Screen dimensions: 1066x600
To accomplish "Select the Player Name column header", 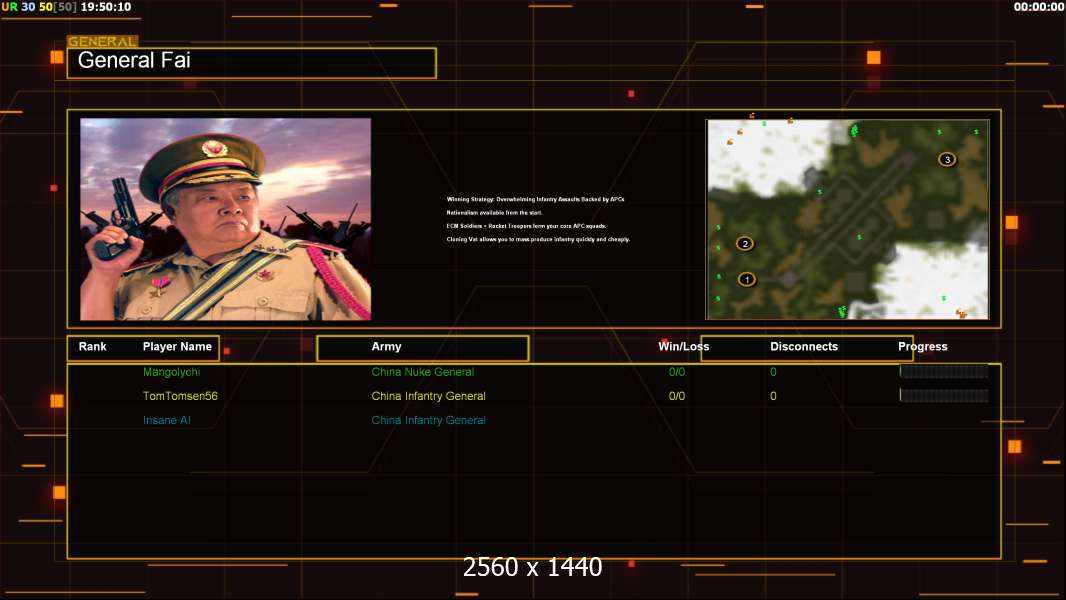I will click(177, 347).
